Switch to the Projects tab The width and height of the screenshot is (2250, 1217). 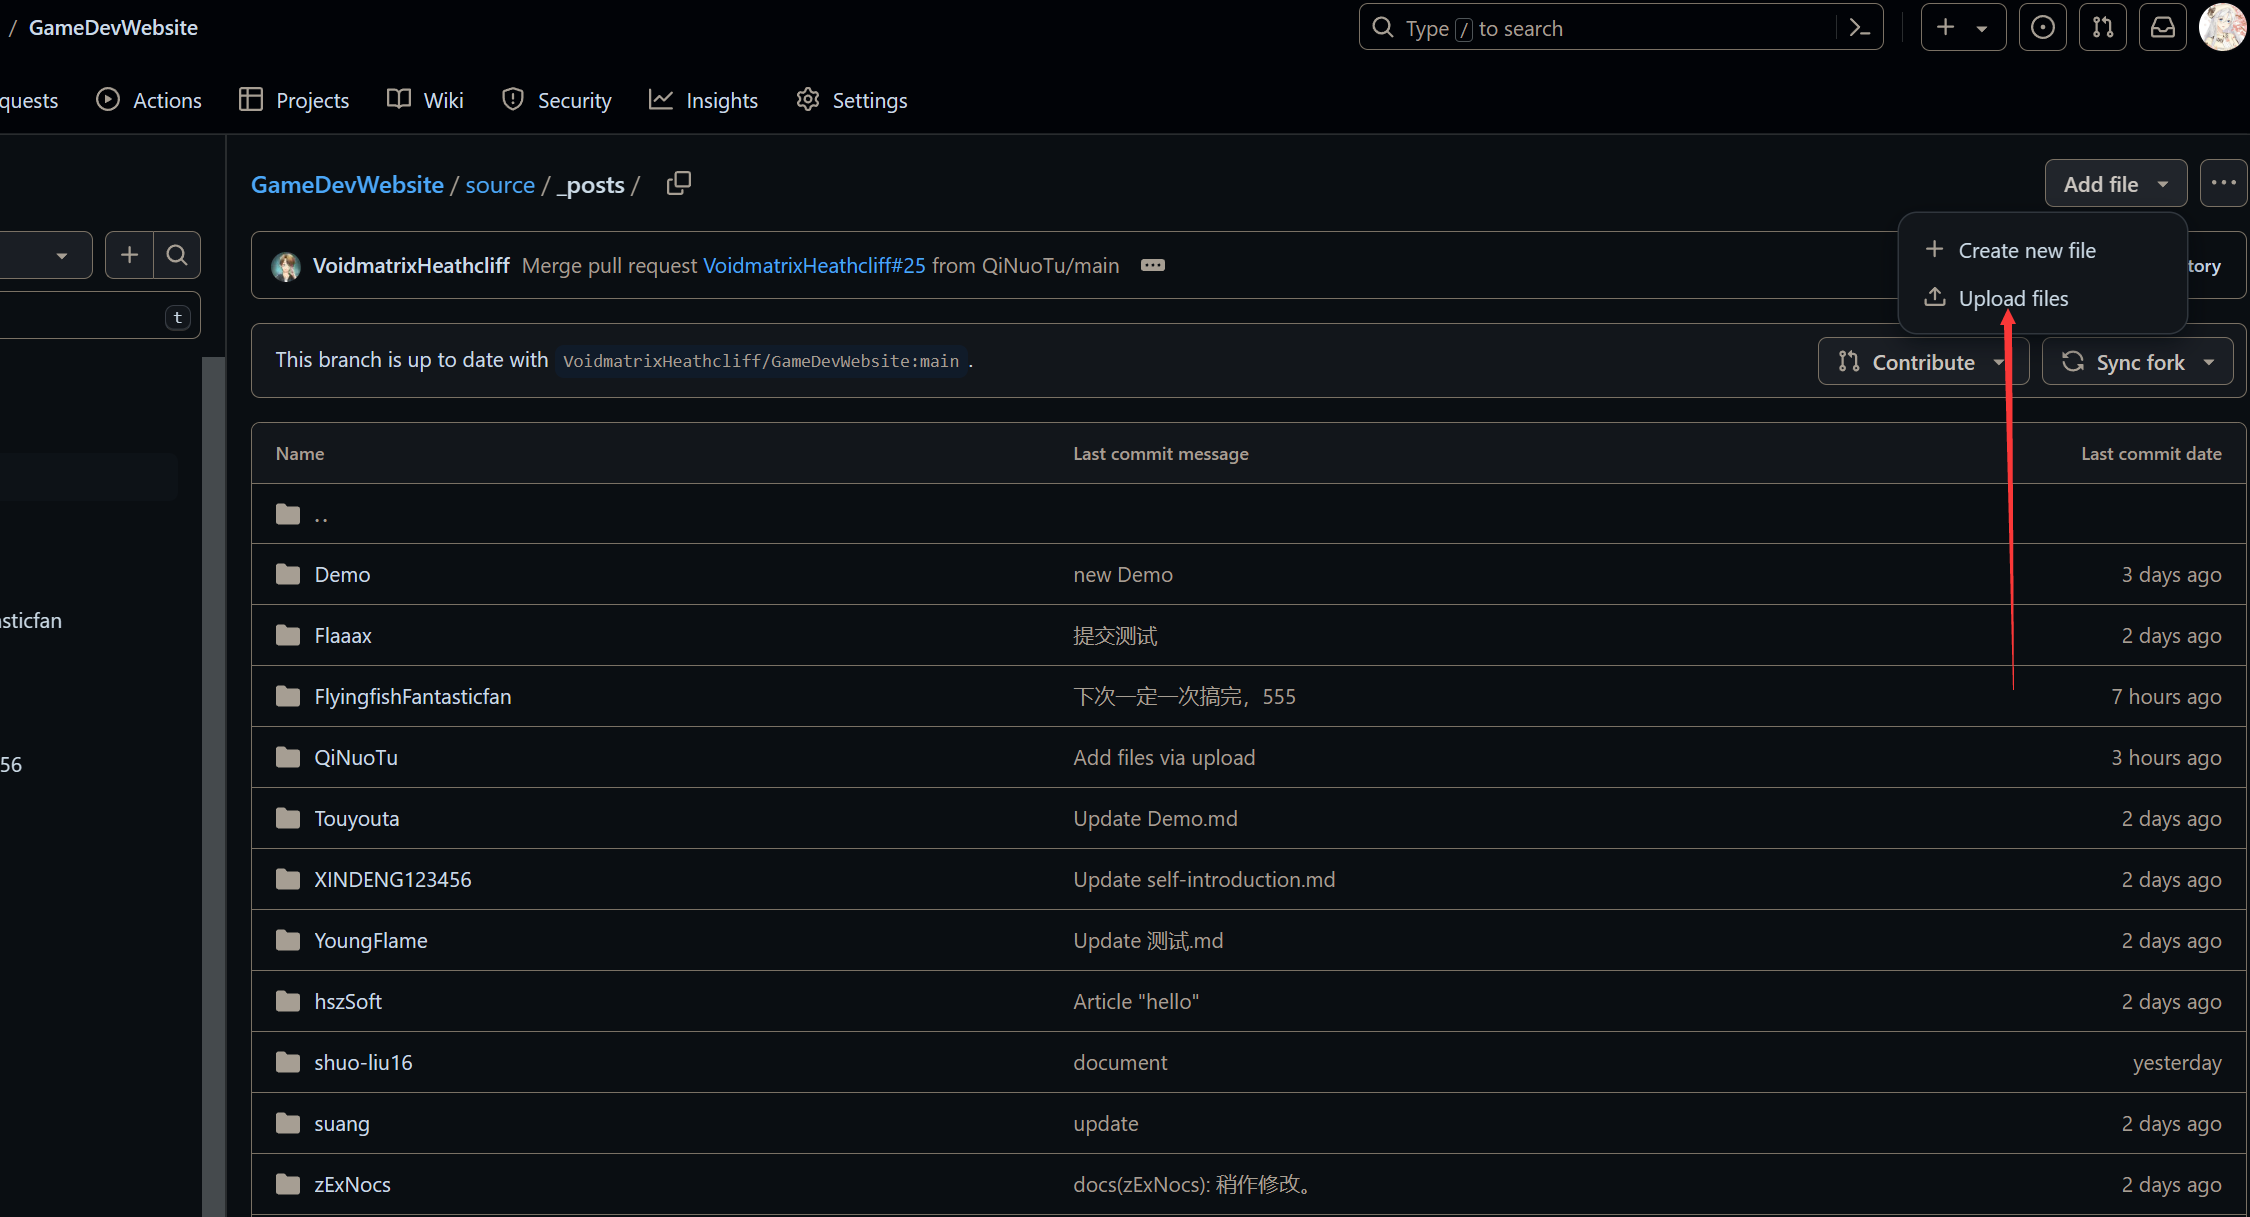294,100
